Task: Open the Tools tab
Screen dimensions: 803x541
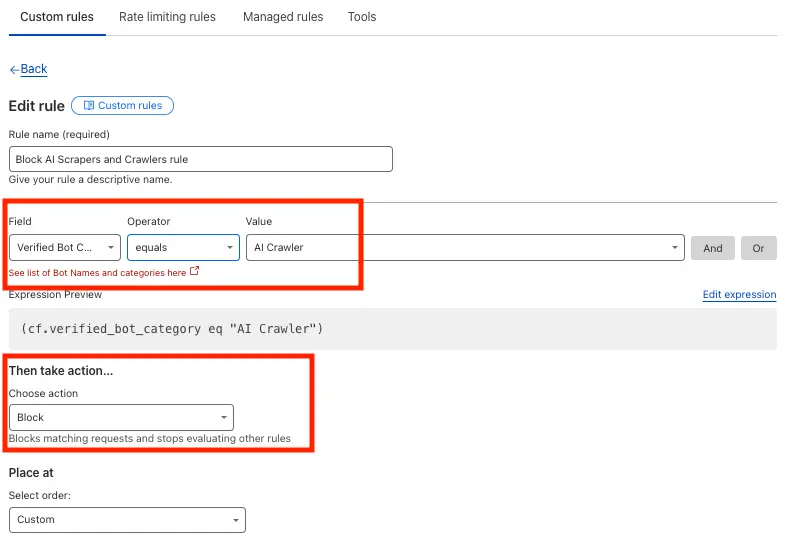Action: (362, 17)
